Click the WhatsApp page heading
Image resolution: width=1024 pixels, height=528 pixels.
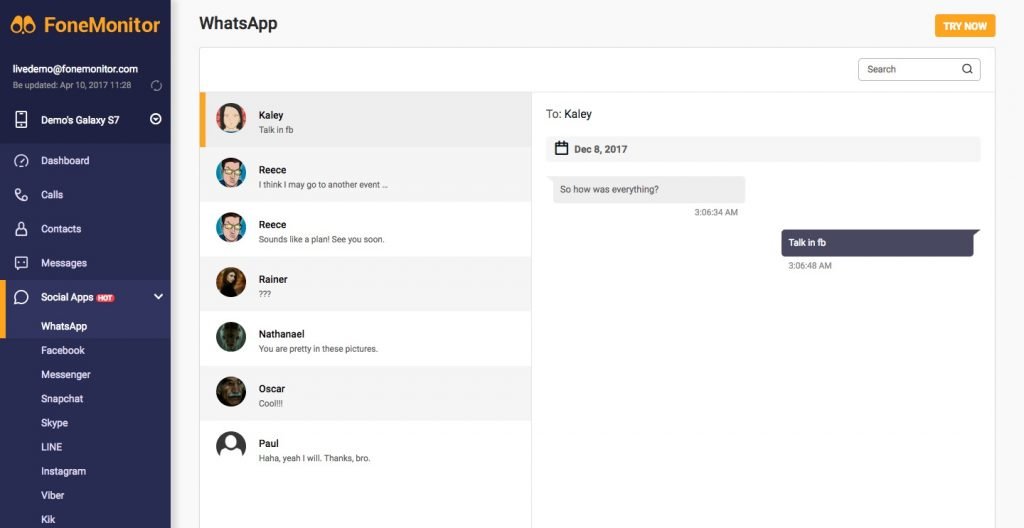238,24
